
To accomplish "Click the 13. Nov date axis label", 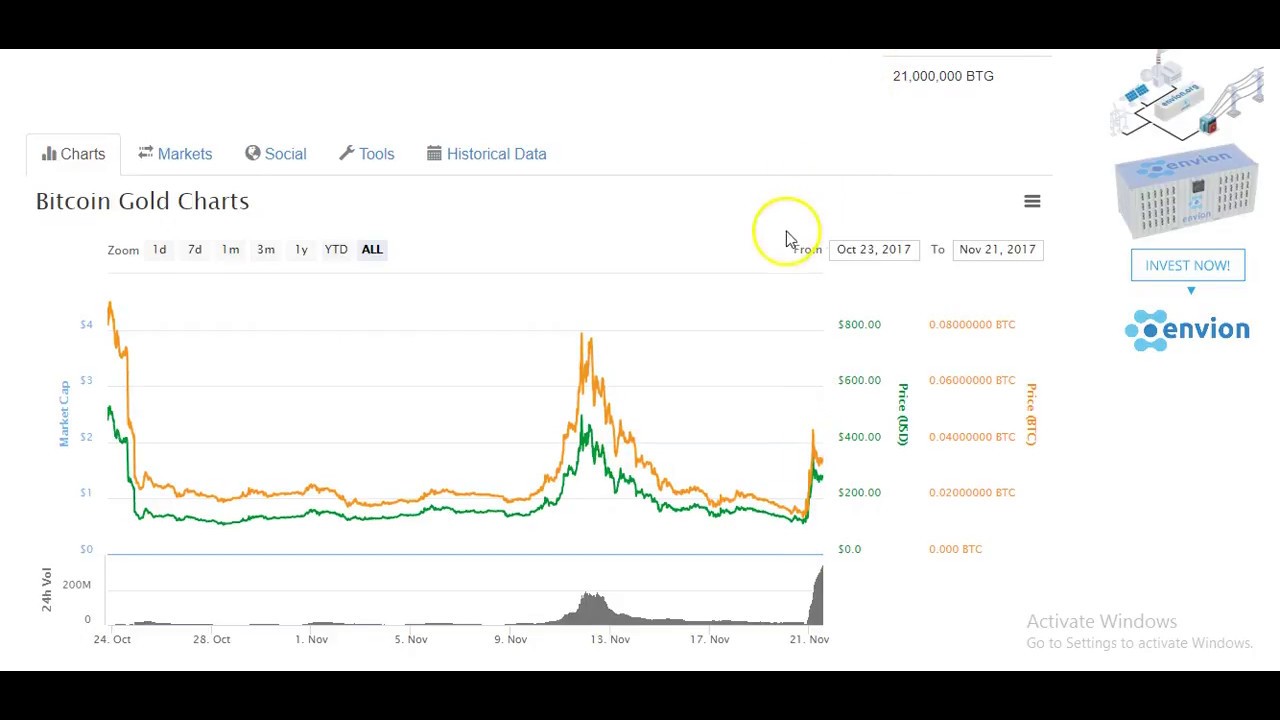I will tap(610, 639).
